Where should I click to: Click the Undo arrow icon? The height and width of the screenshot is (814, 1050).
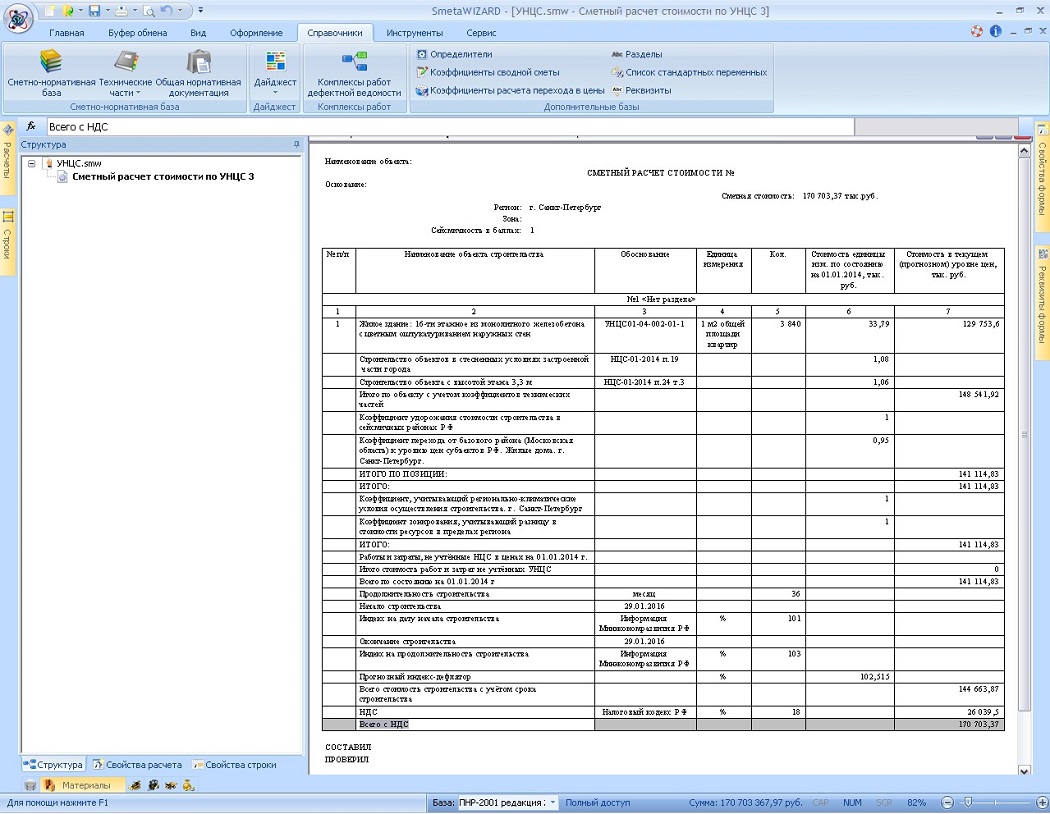point(166,10)
